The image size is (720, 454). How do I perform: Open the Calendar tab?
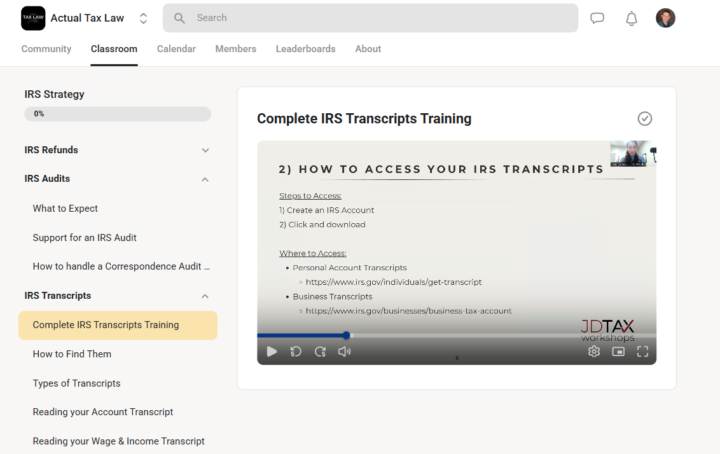click(176, 49)
